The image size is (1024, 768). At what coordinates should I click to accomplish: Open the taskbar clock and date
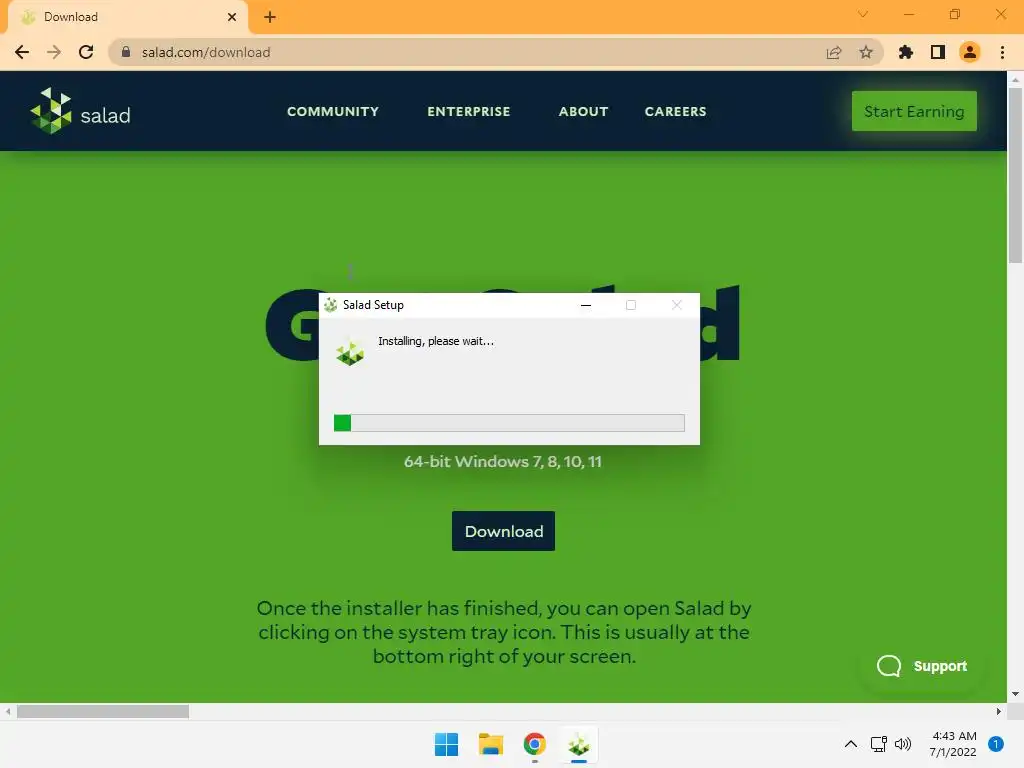point(953,744)
